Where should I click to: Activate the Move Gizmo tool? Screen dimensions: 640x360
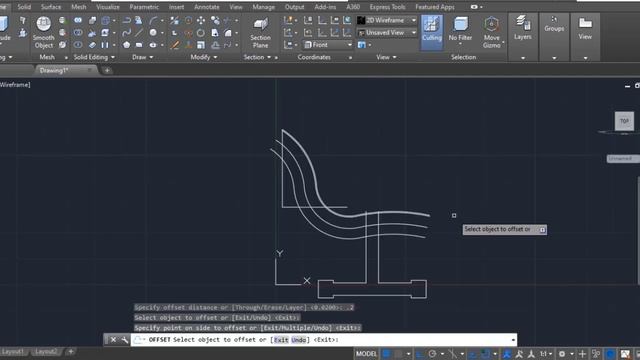click(491, 32)
